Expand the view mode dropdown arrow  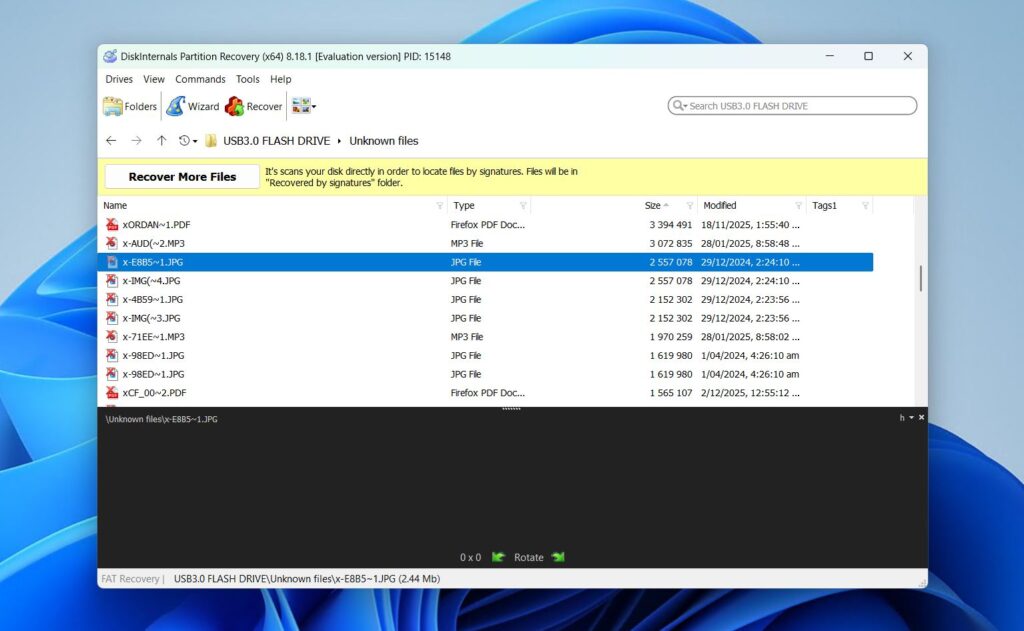[314, 106]
